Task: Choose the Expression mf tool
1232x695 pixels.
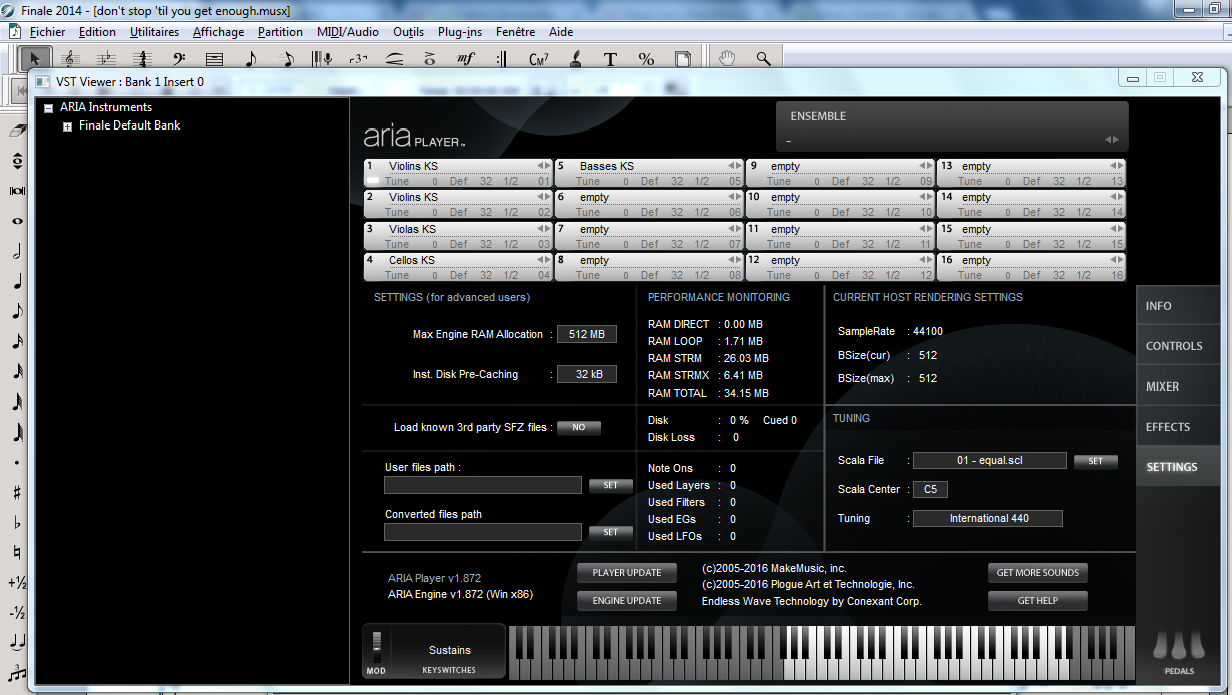Action: [466, 59]
